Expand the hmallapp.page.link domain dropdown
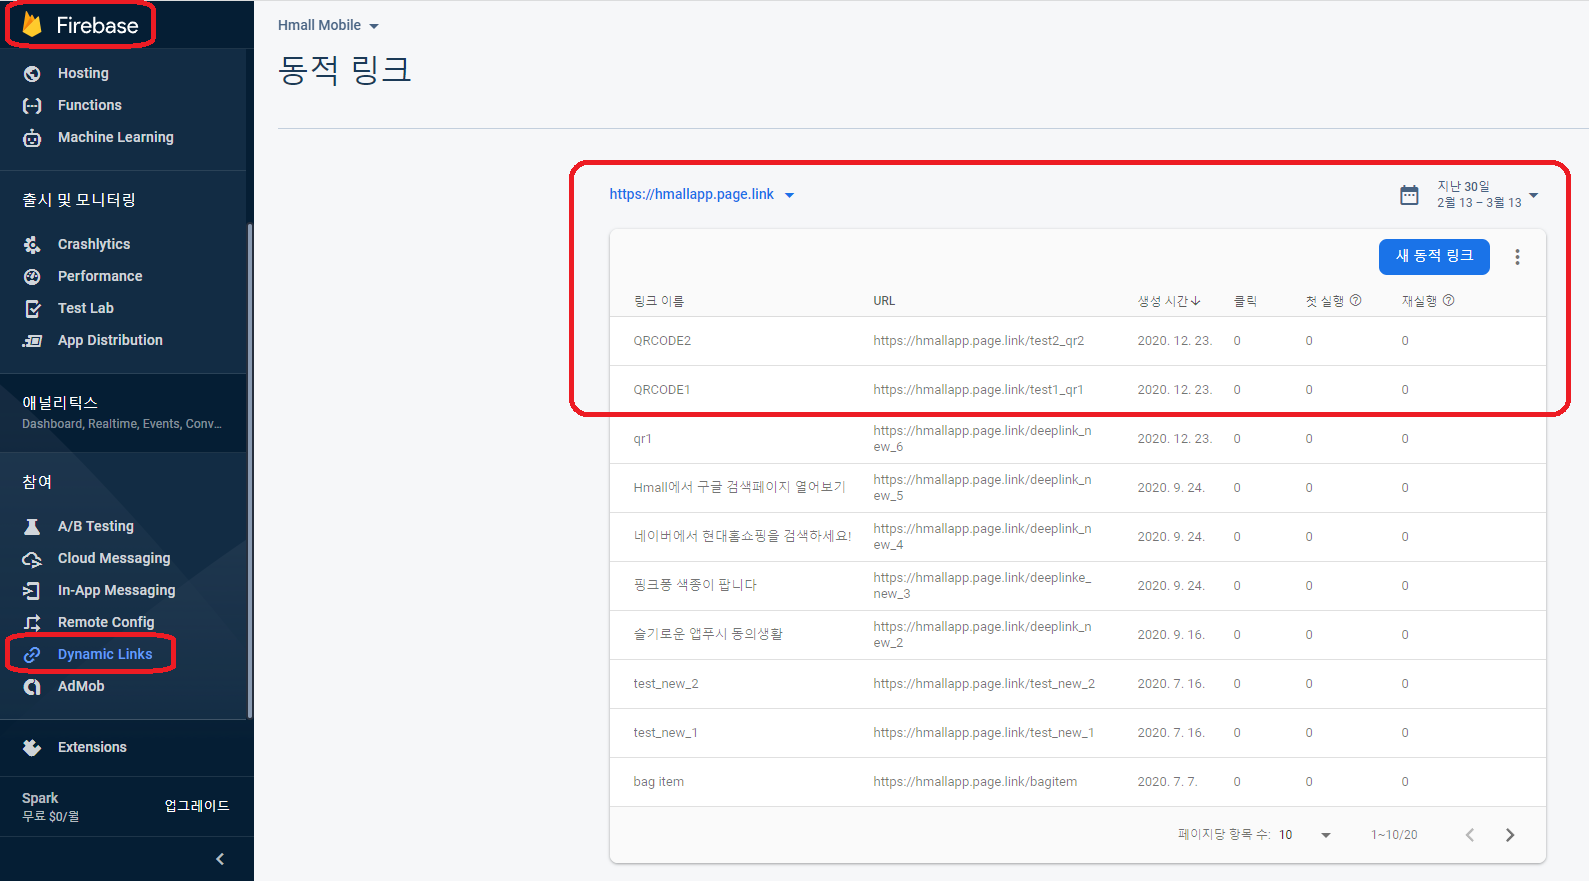The width and height of the screenshot is (1589, 881). click(702, 194)
